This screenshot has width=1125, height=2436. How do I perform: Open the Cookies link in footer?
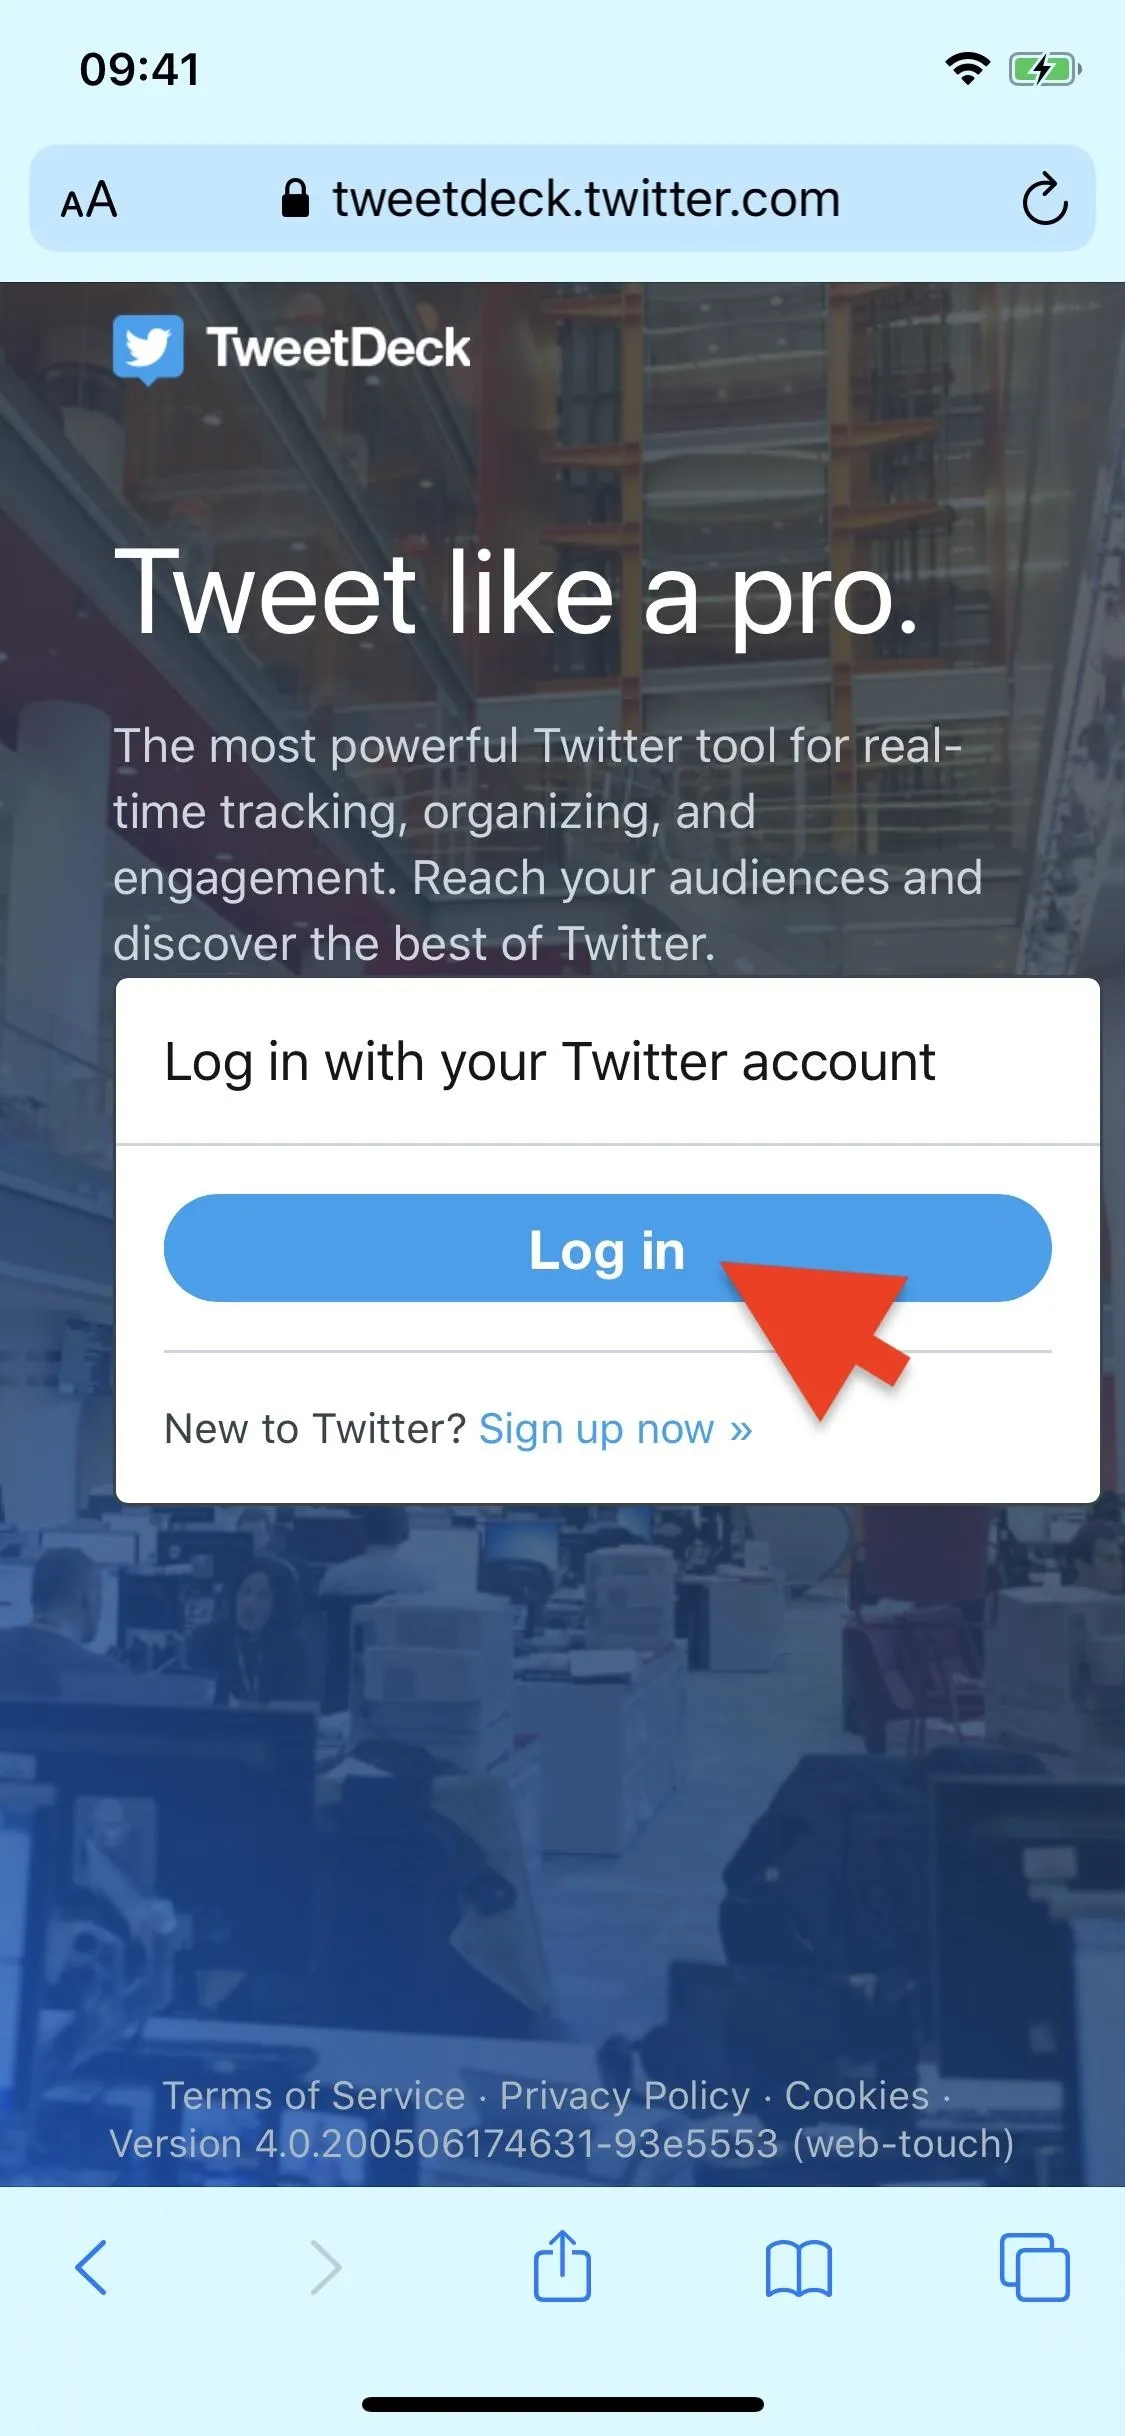[857, 2096]
